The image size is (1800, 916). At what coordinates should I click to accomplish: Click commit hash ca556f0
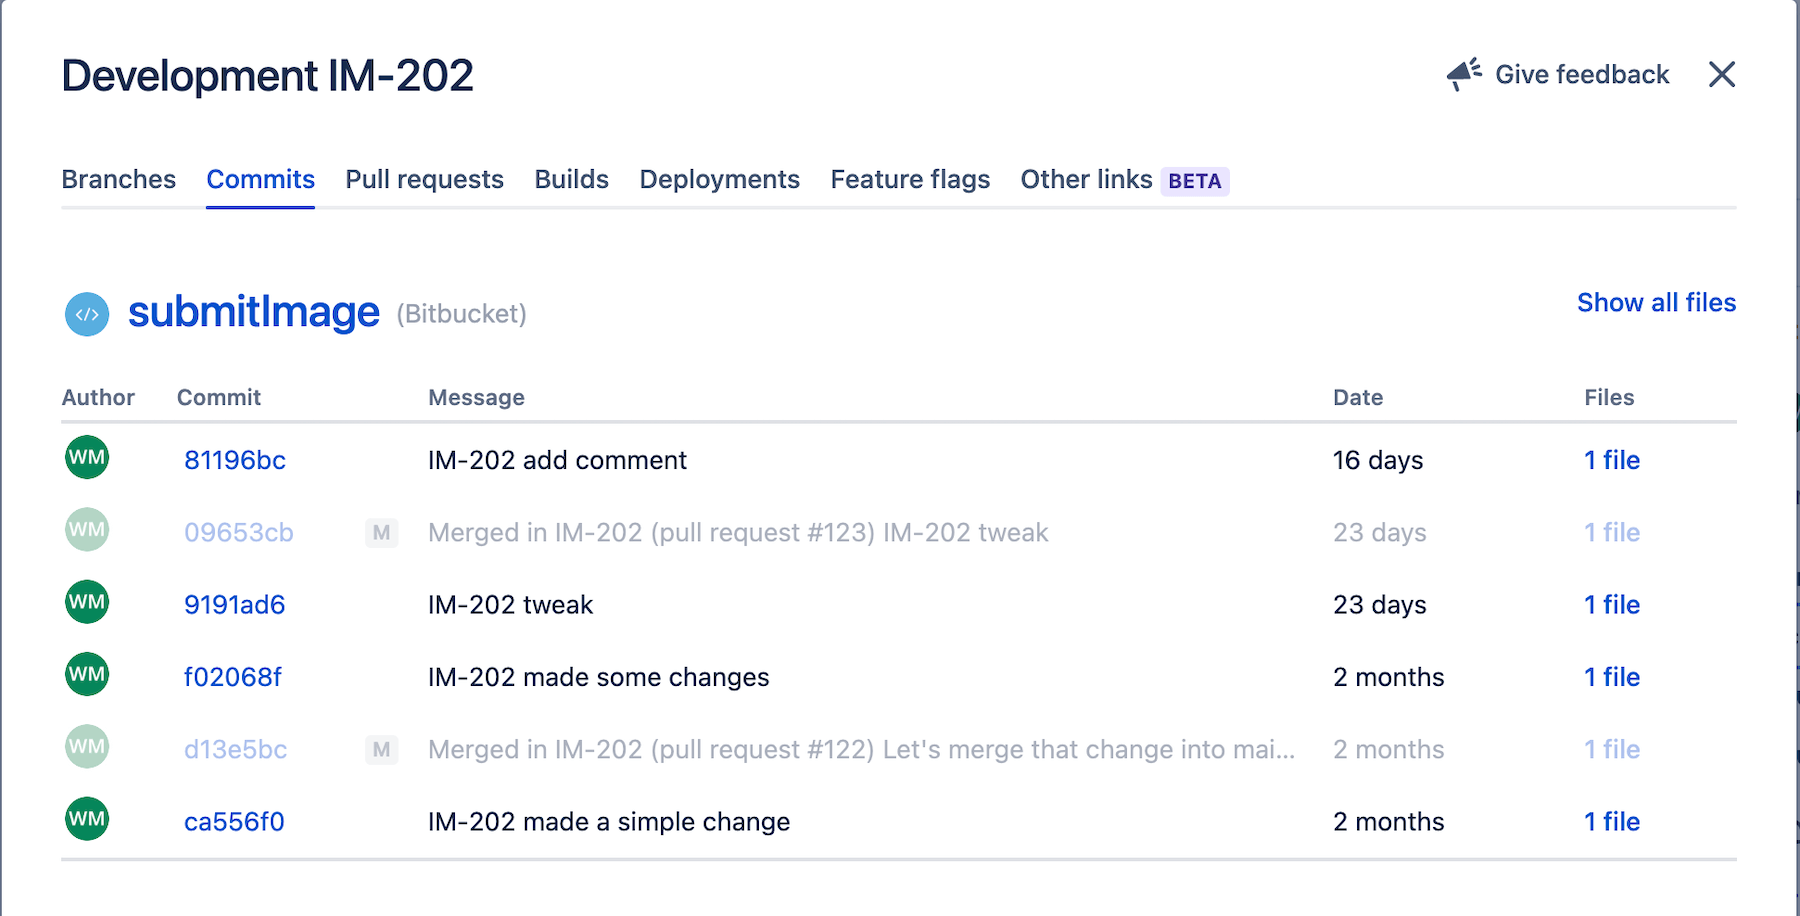coord(233,820)
